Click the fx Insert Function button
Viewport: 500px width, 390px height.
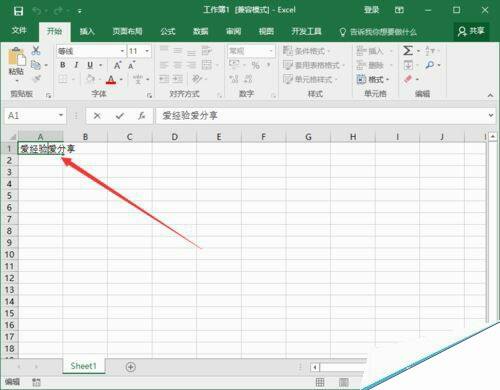[142, 116]
